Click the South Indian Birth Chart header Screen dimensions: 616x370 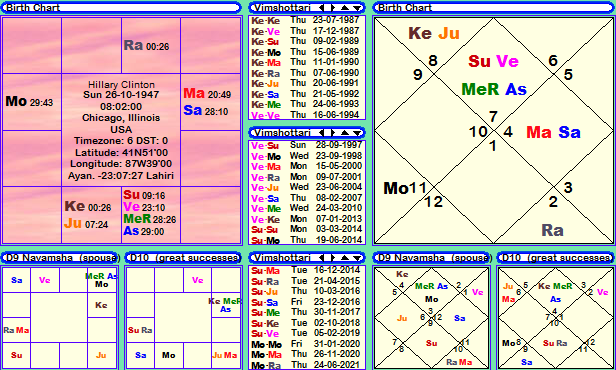pos(122,8)
